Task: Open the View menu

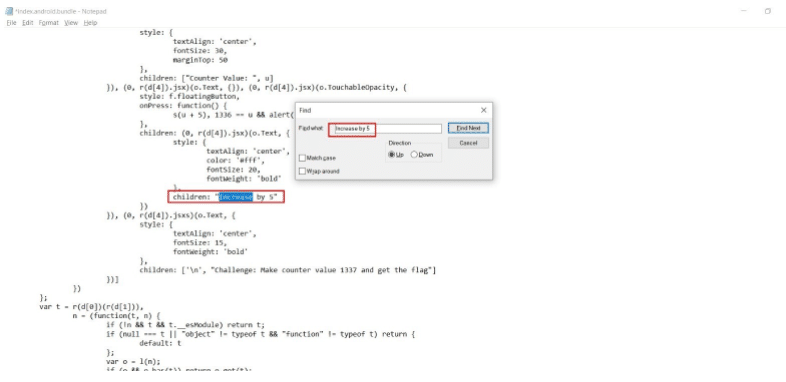Action: point(71,23)
